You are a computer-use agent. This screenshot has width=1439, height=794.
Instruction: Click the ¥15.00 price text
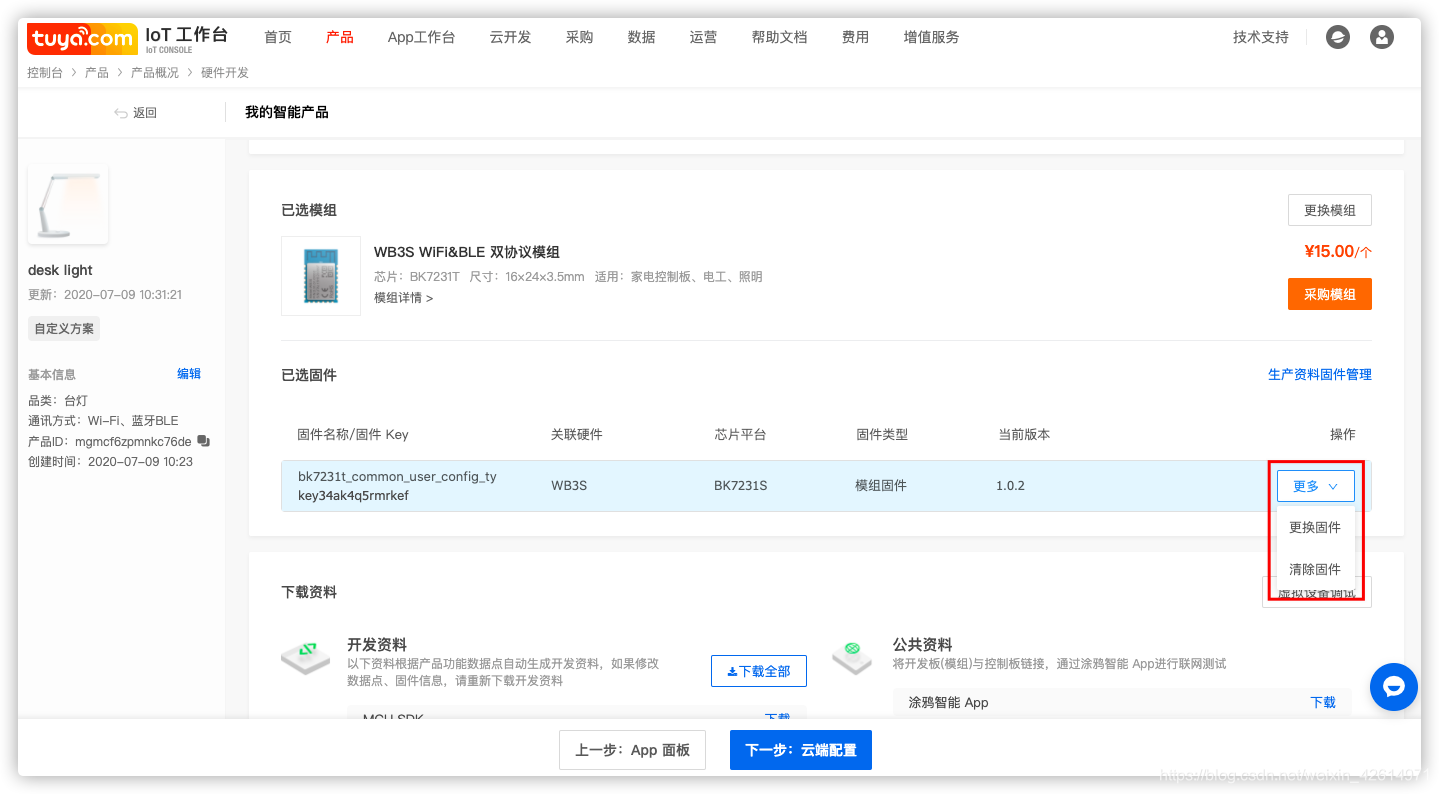click(x=1329, y=251)
